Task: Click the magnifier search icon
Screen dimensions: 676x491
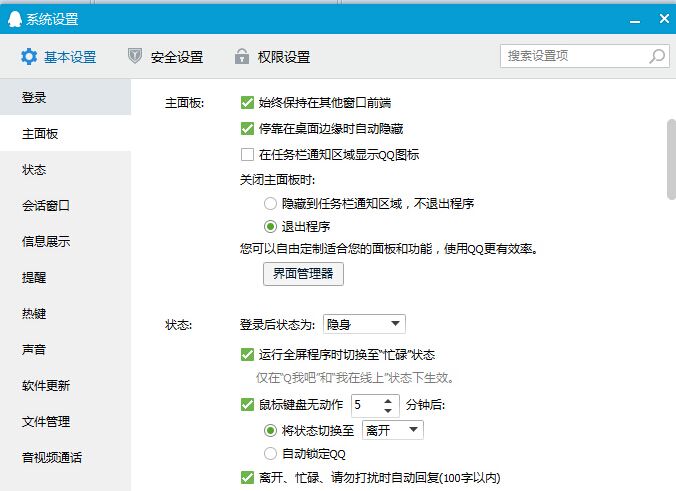Action: (x=657, y=56)
